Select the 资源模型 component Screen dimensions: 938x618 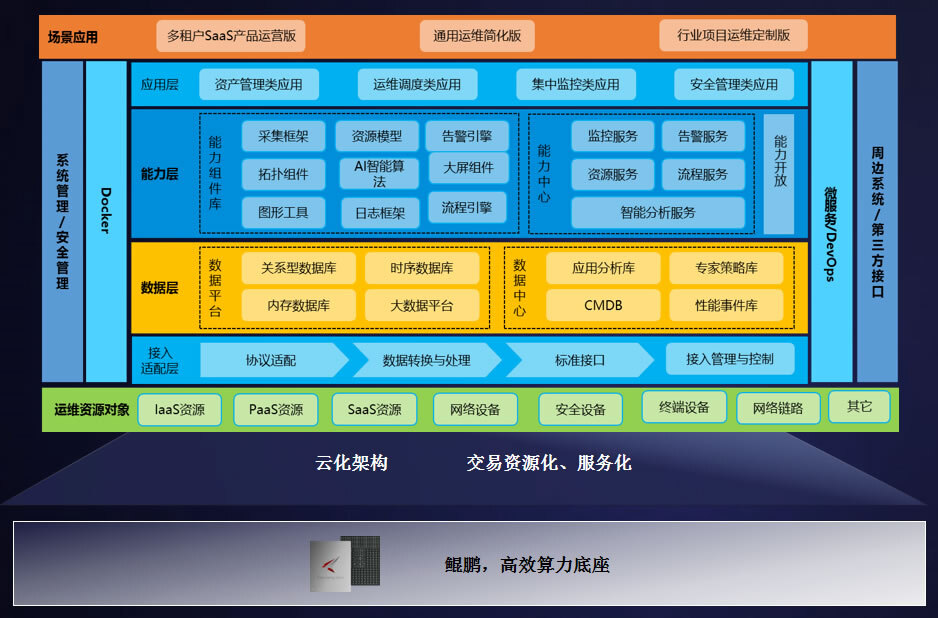click(x=377, y=136)
